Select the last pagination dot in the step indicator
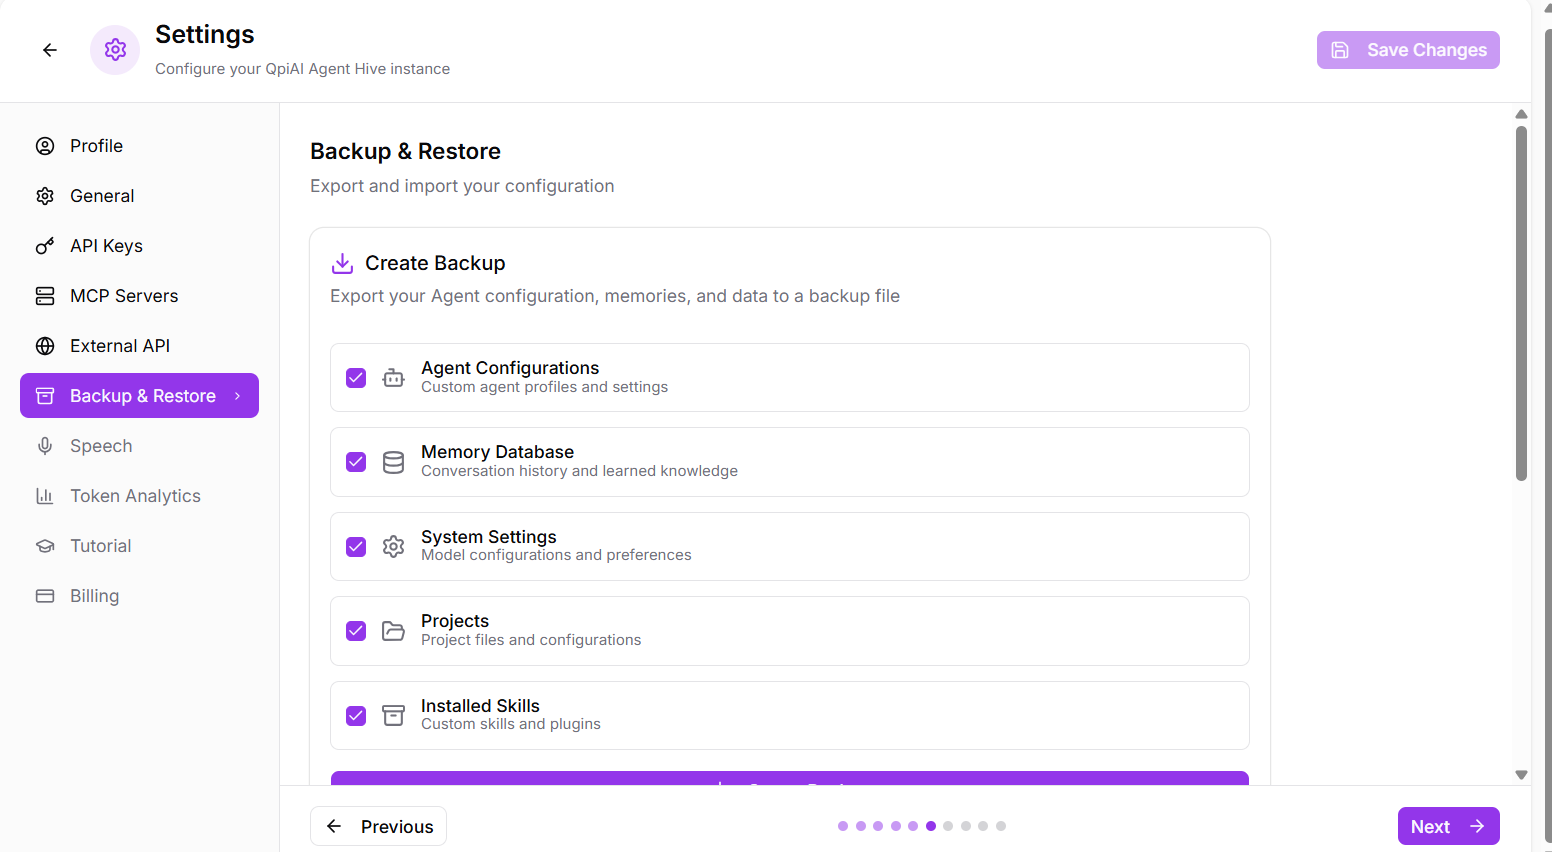Screen dimensions: 1552x852 (1001, 826)
